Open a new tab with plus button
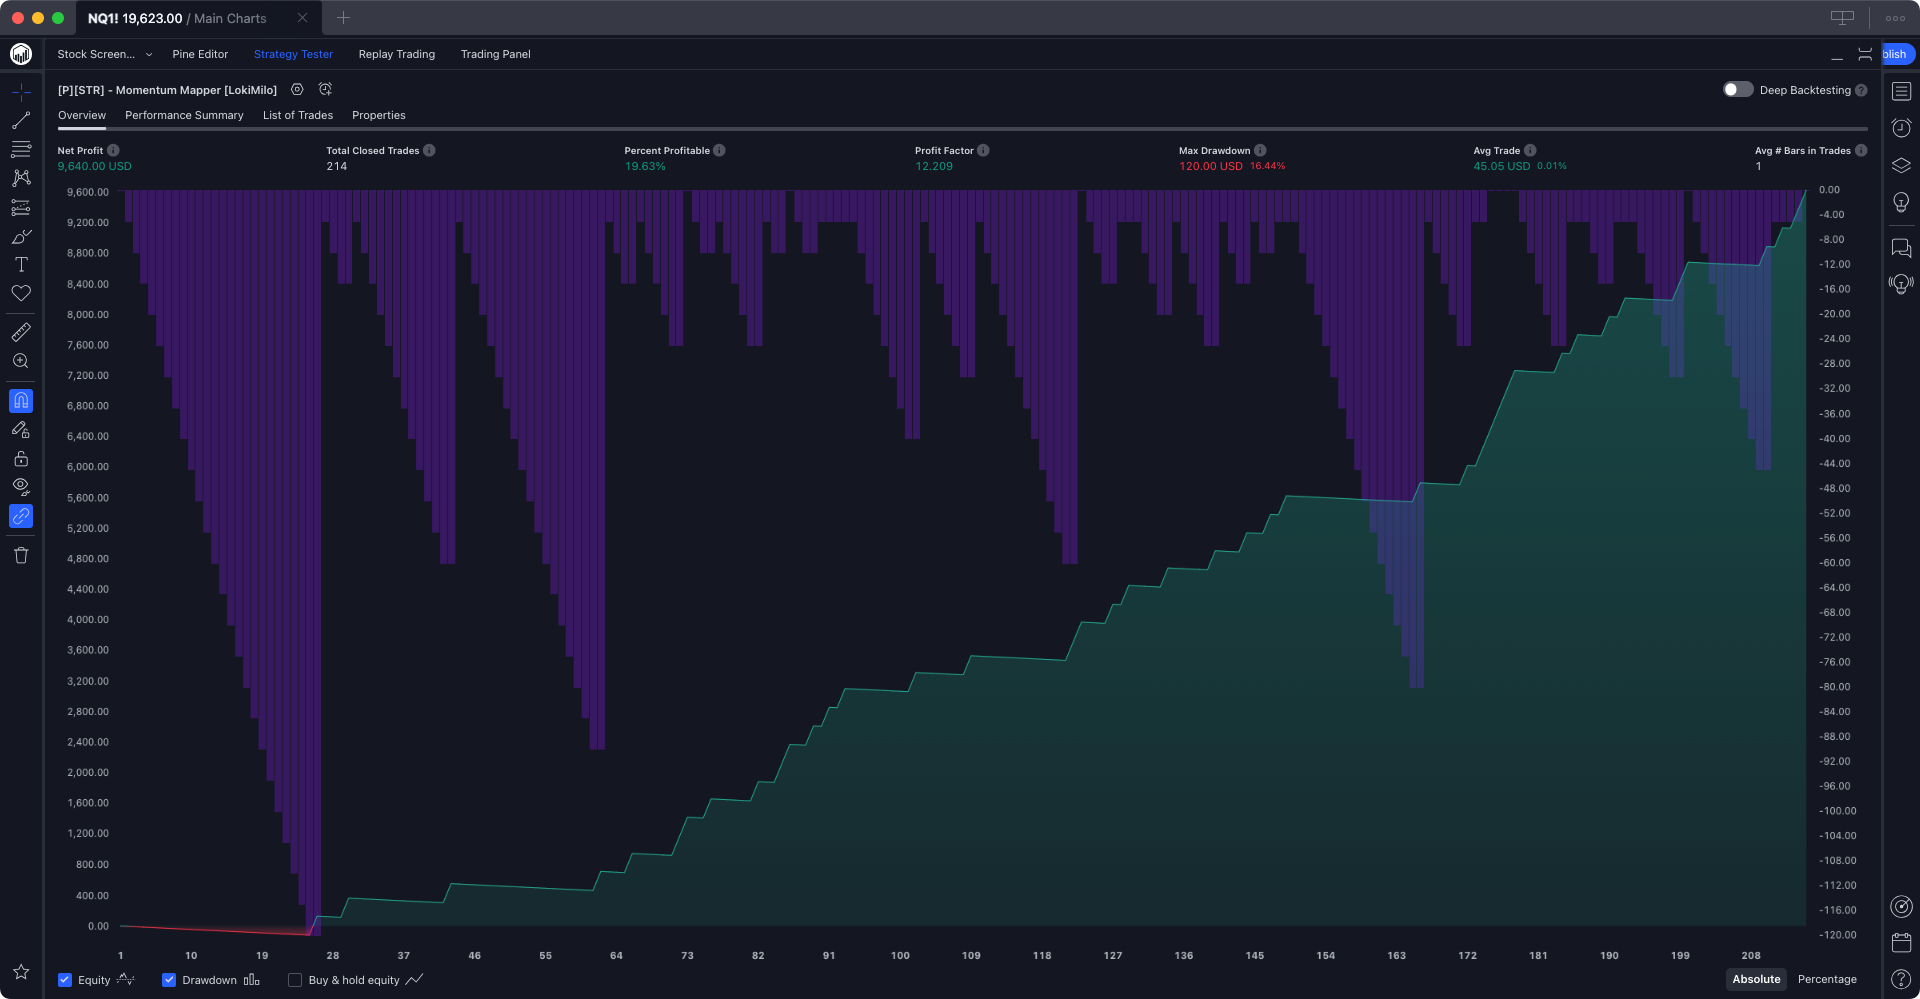 coord(343,18)
